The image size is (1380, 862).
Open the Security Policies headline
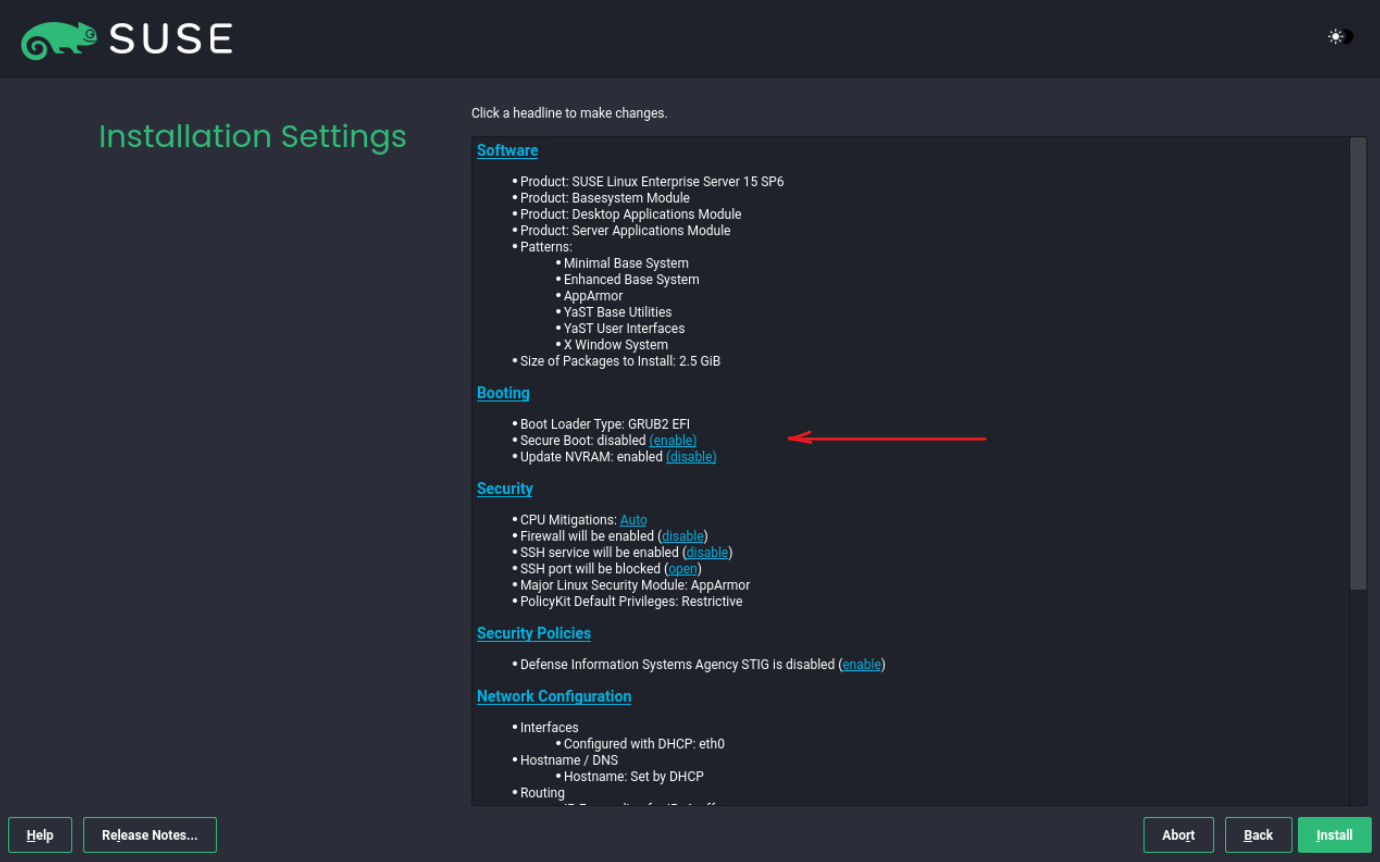(x=534, y=633)
